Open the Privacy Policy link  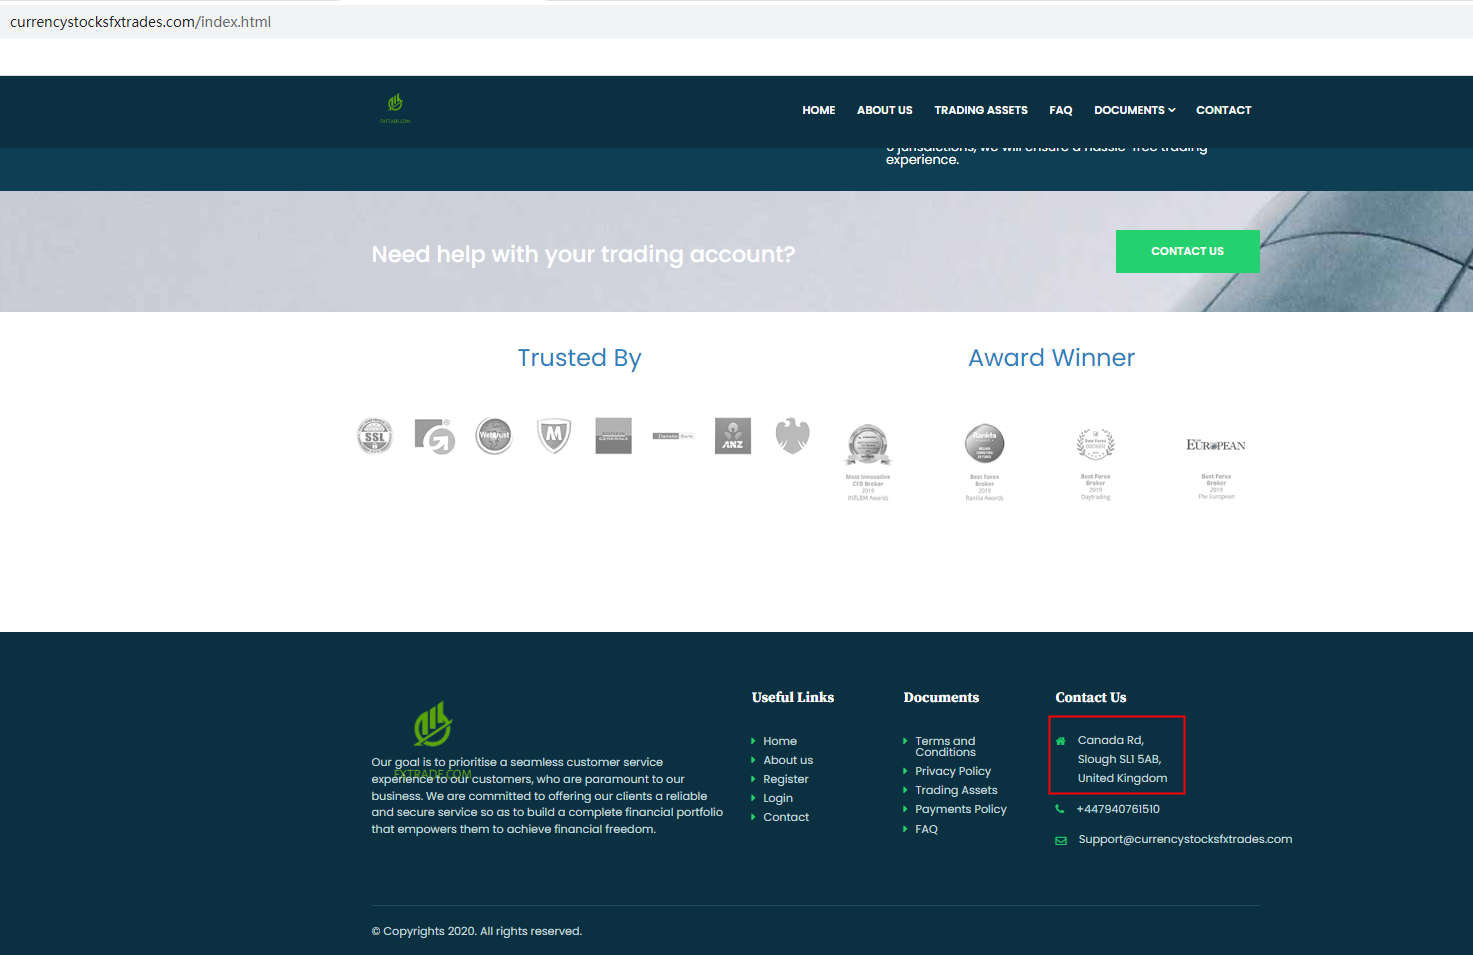point(953,771)
